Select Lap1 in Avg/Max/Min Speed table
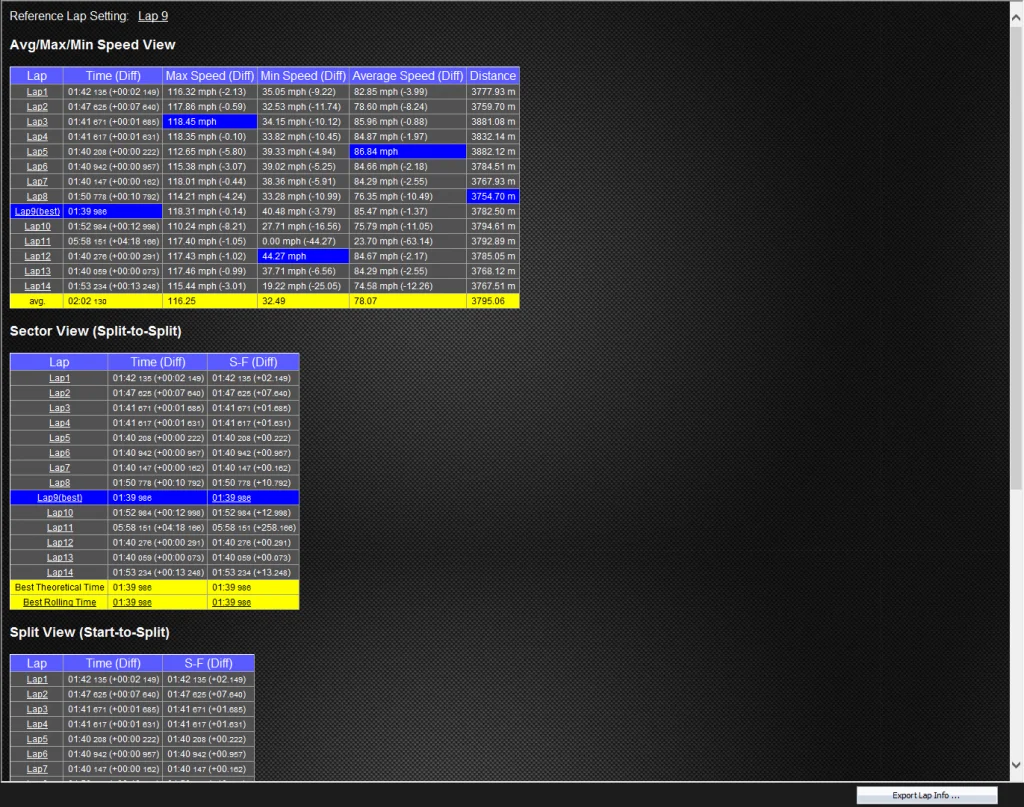This screenshot has height=807, width=1024. (37, 92)
